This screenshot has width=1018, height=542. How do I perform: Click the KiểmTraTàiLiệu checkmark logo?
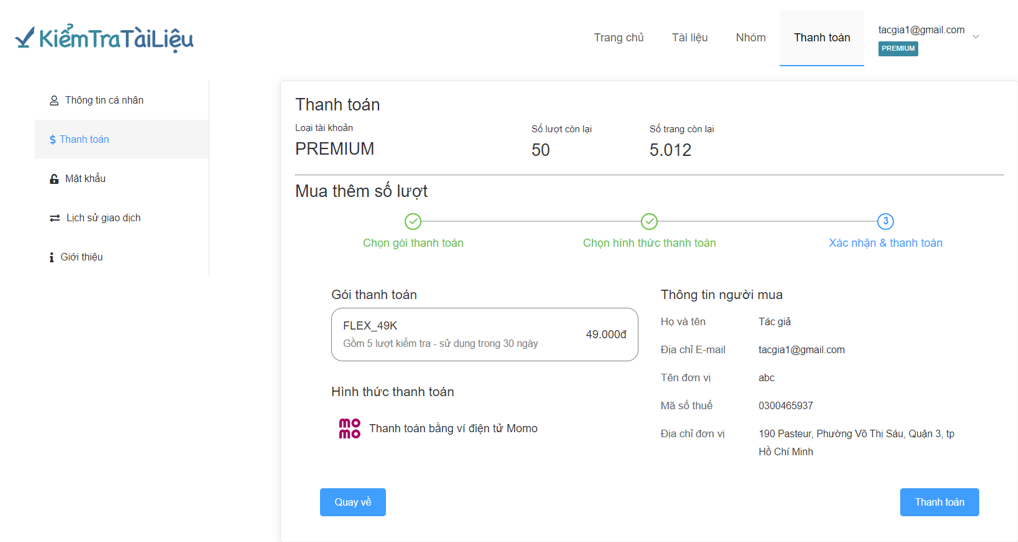tap(104, 38)
